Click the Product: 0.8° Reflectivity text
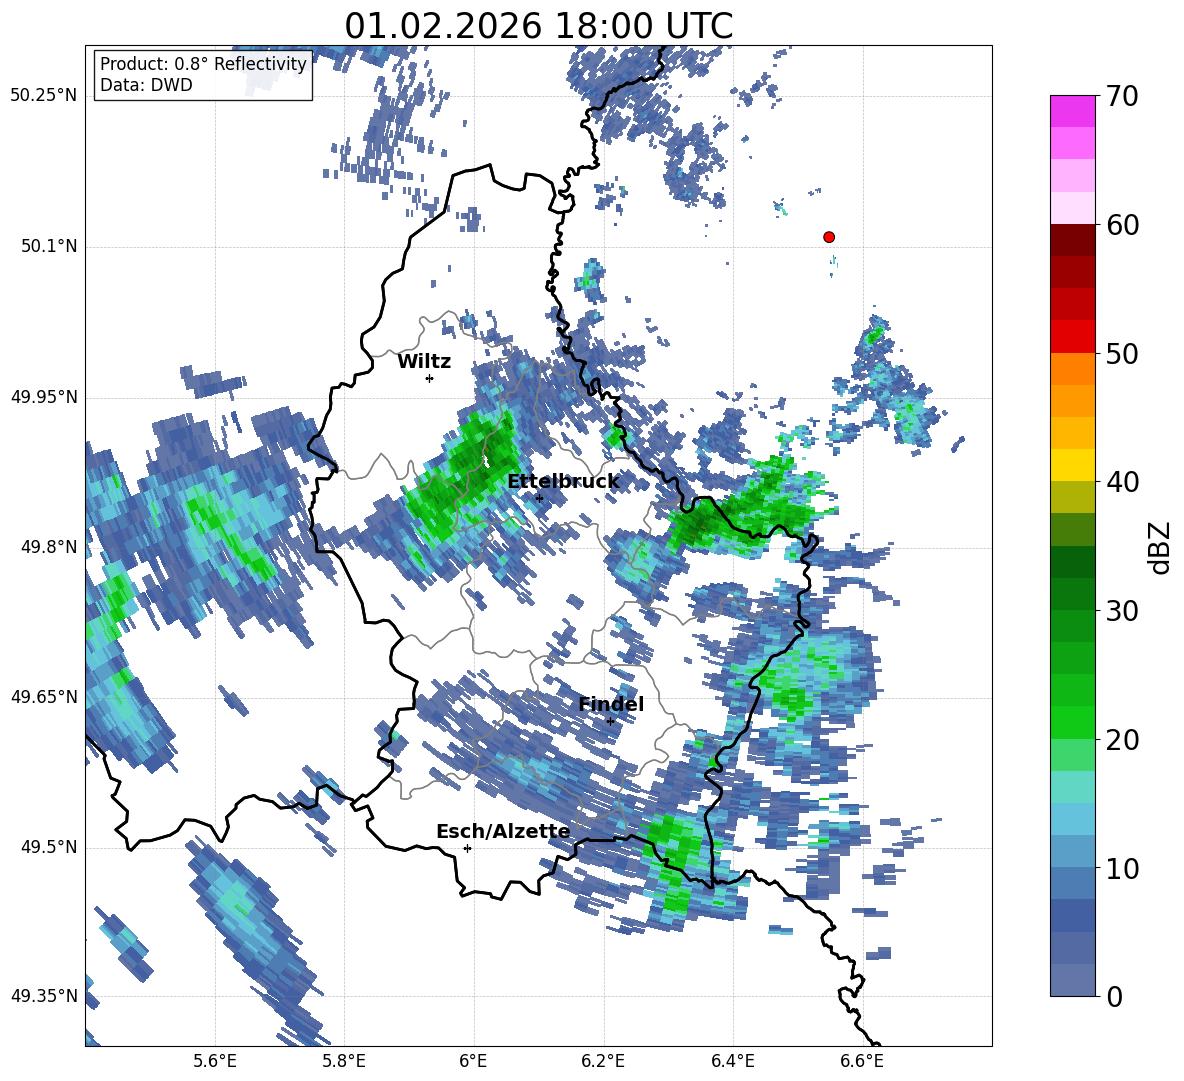The width and height of the screenshot is (1184, 1081). click(x=203, y=64)
